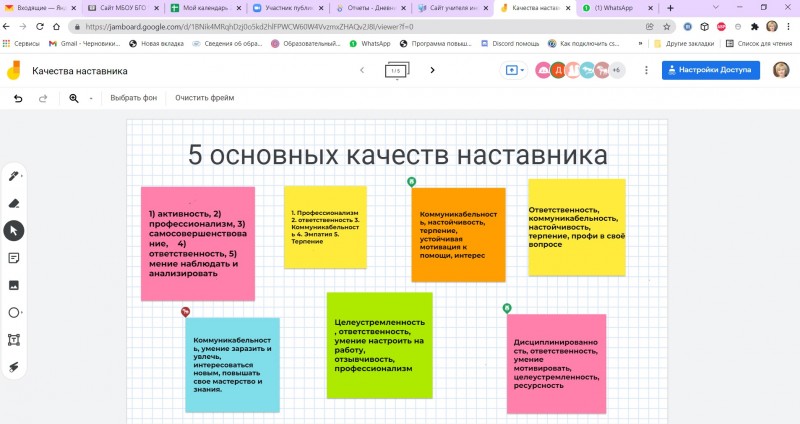Open the "Мой календарь" browser tab
Image resolution: width=800 pixels, height=424 pixels.
click(x=205, y=8)
